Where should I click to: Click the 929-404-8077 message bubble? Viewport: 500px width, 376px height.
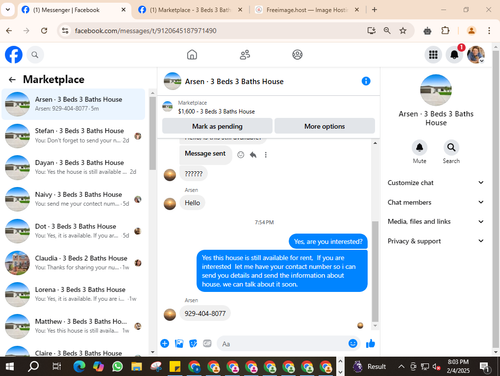(205, 313)
